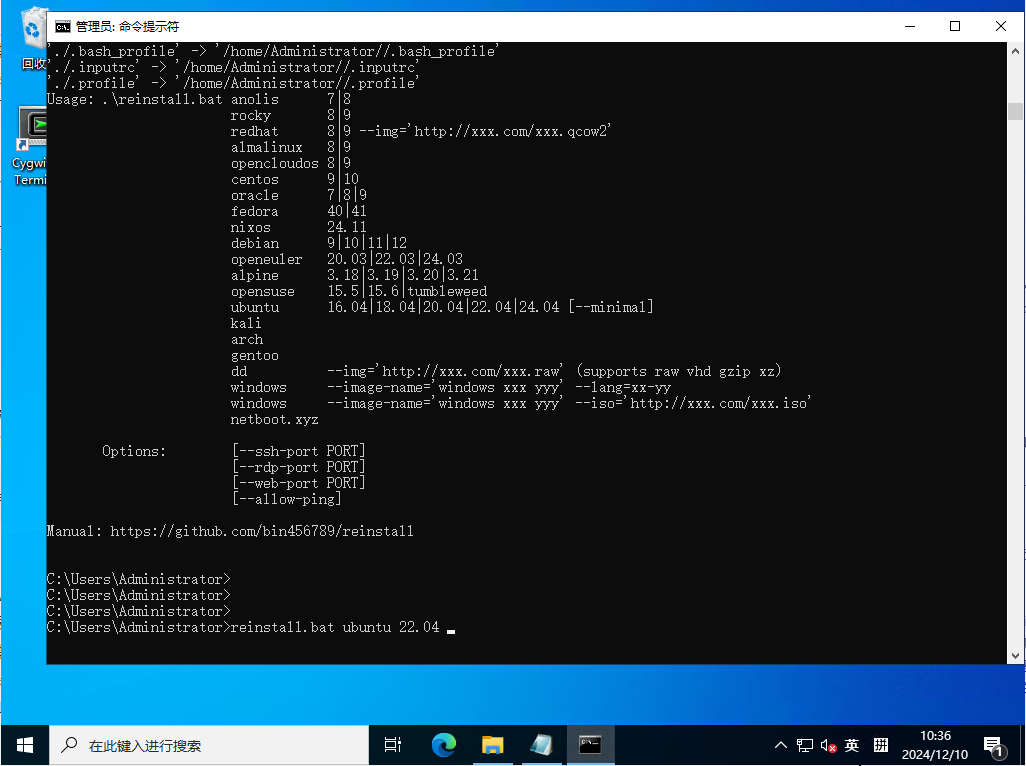Open the clock showing 10:36

coord(935,745)
